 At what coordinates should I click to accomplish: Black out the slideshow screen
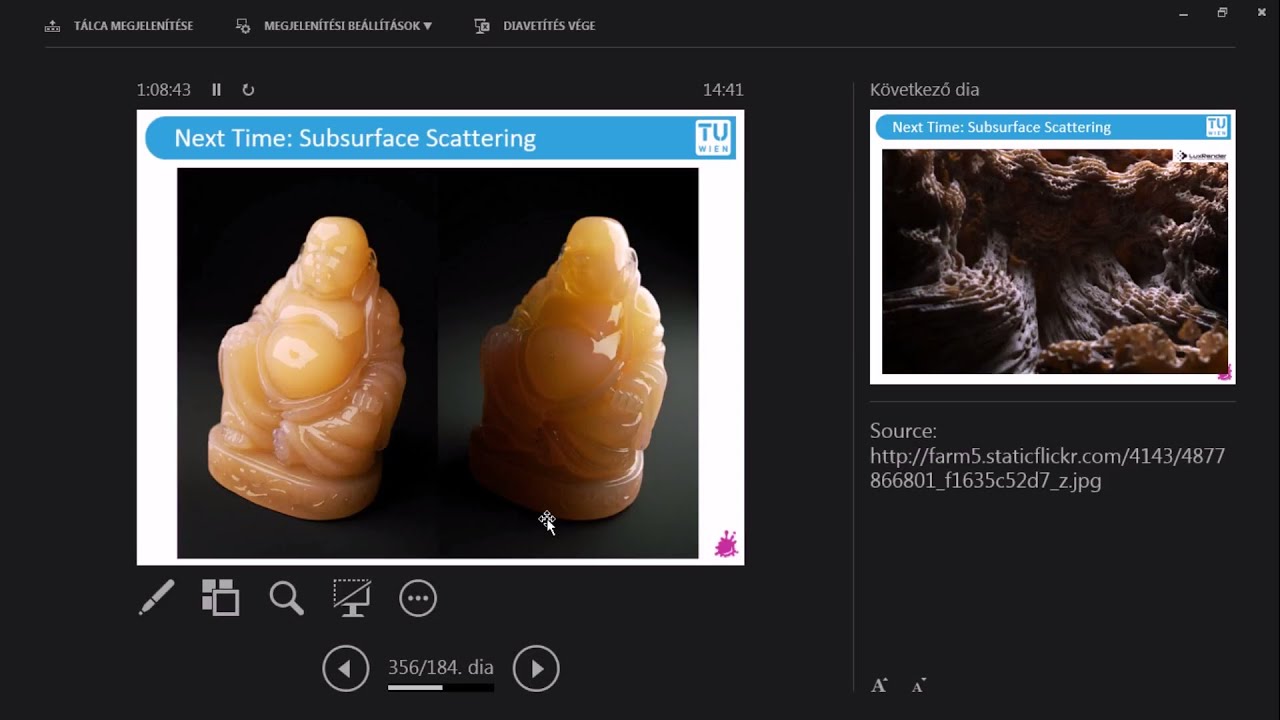point(352,598)
